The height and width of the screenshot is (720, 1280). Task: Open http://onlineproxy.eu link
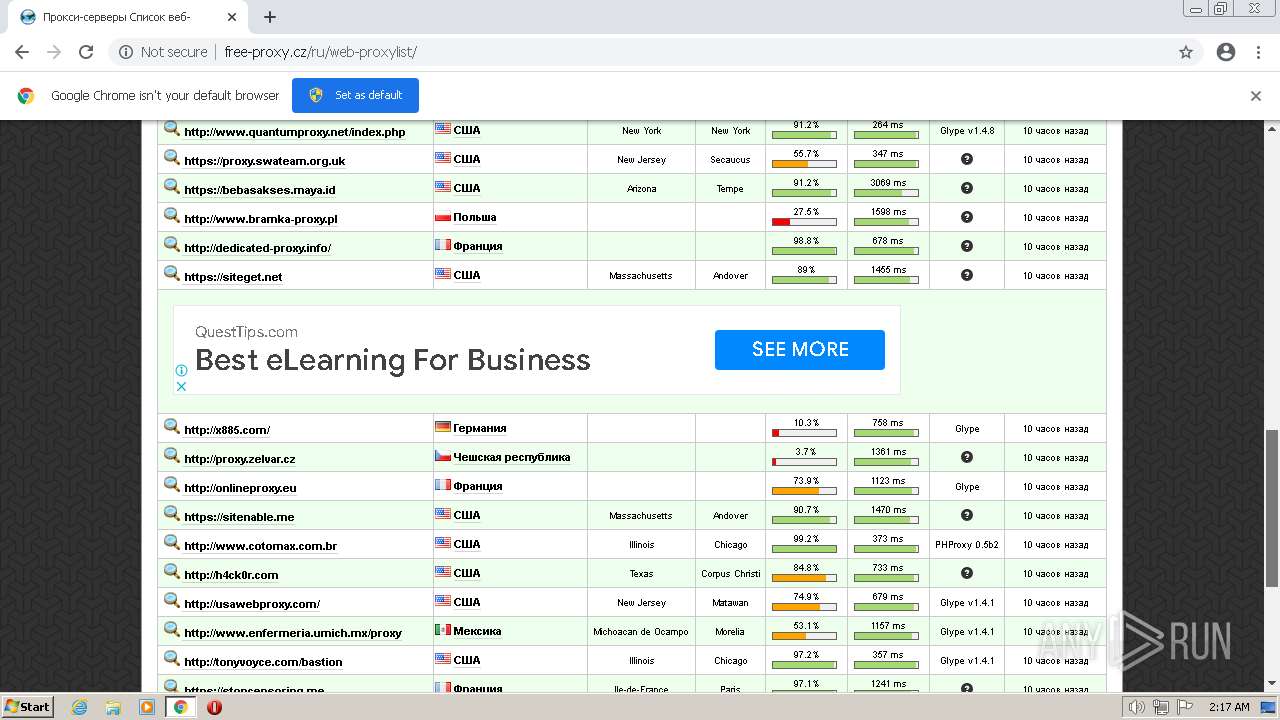[240, 488]
